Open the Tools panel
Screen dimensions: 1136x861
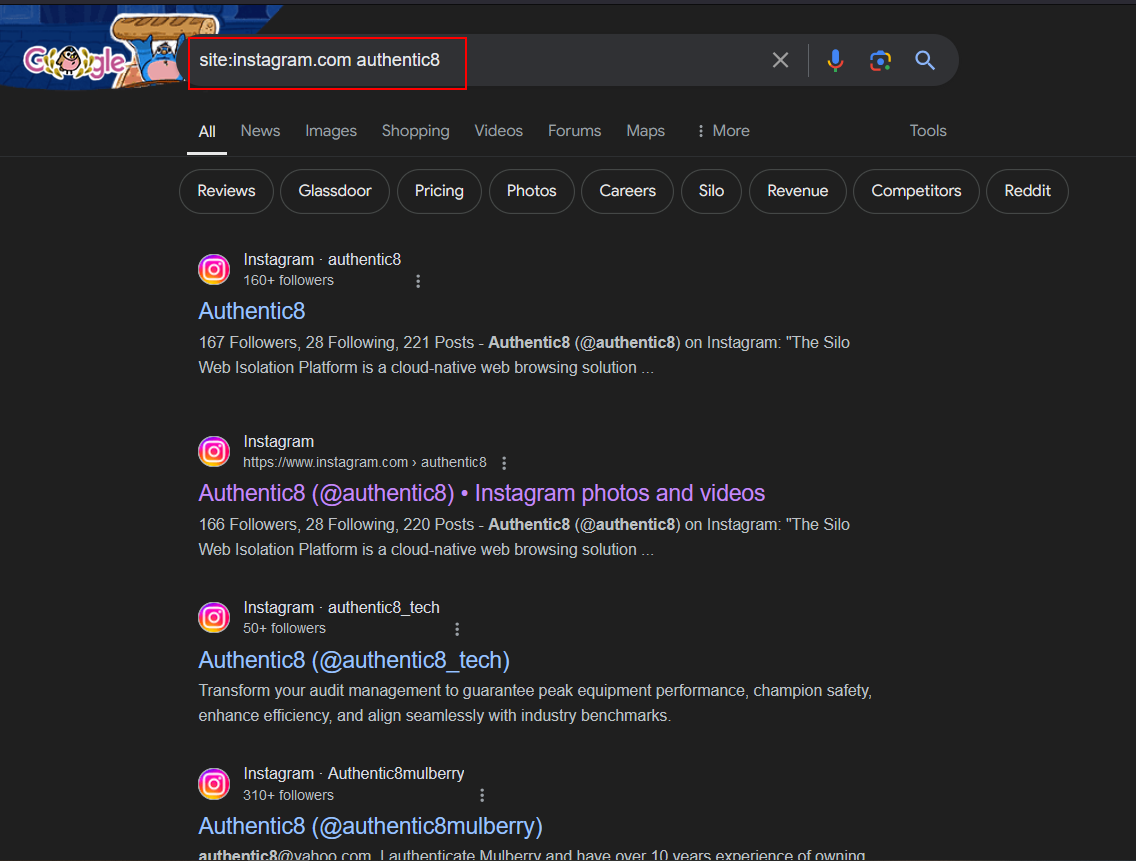pos(927,131)
